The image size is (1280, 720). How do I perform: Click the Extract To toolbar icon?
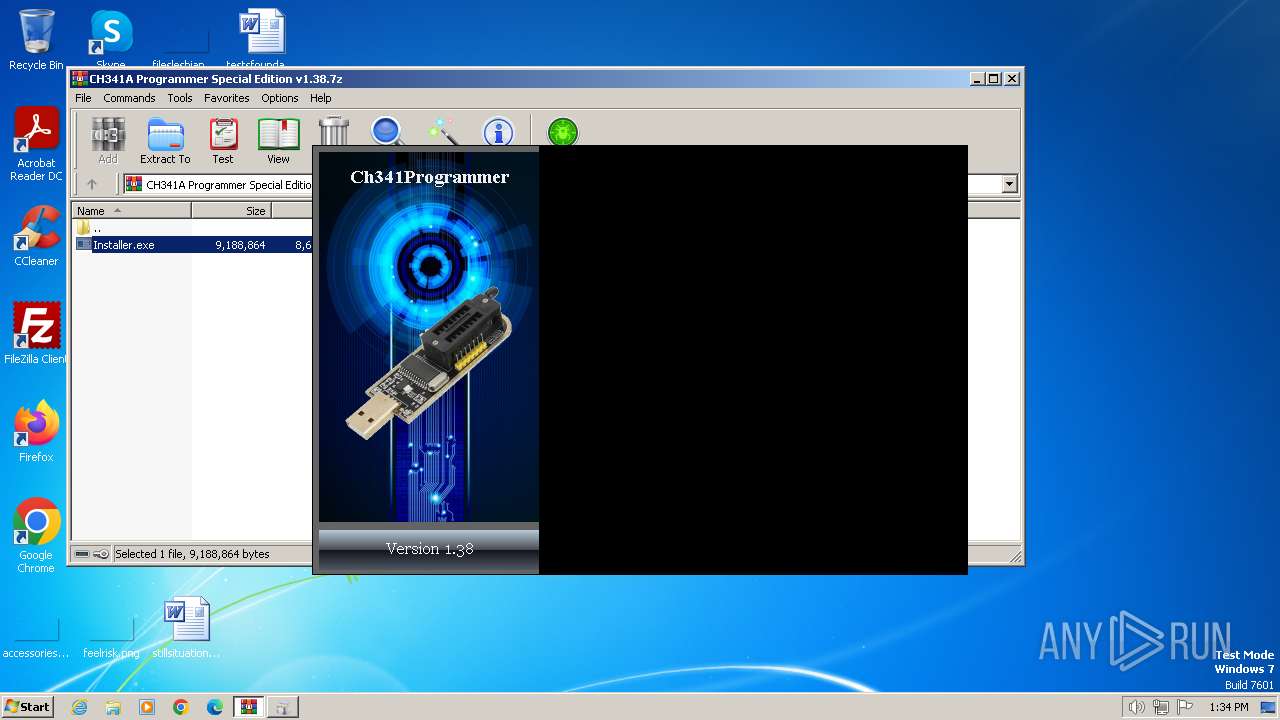pyautogui.click(x=165, y=140)
